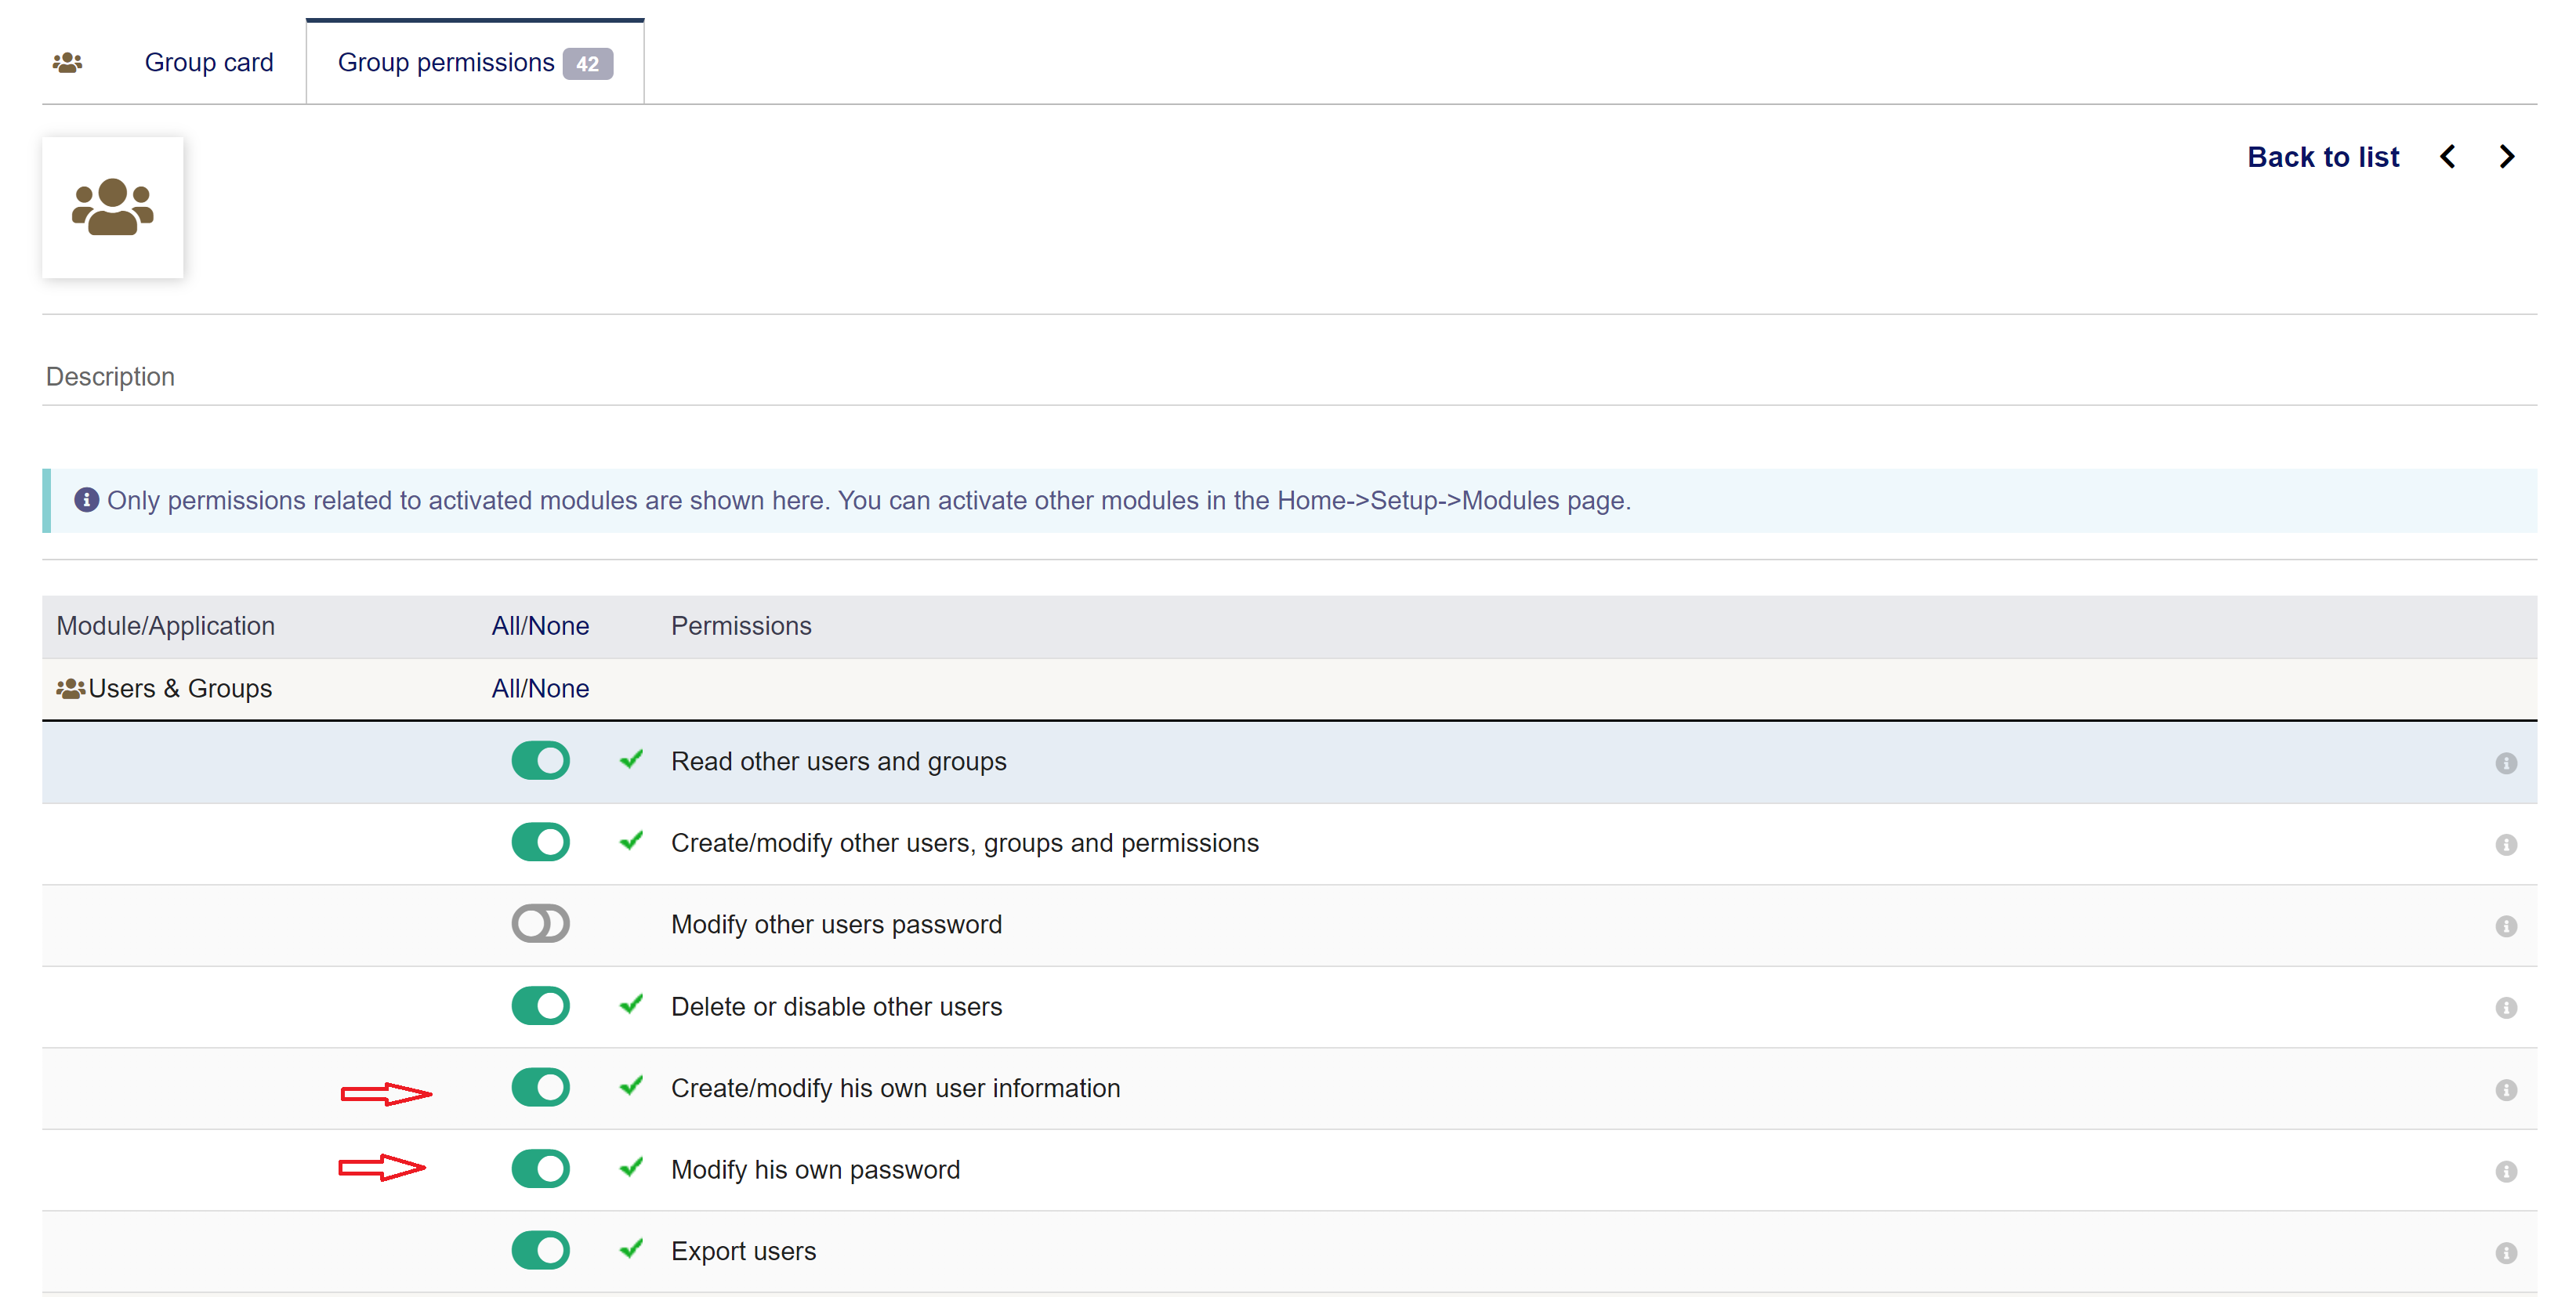
Task: Click 'Create/modify his own user information' text
Action: [895, 1089]
